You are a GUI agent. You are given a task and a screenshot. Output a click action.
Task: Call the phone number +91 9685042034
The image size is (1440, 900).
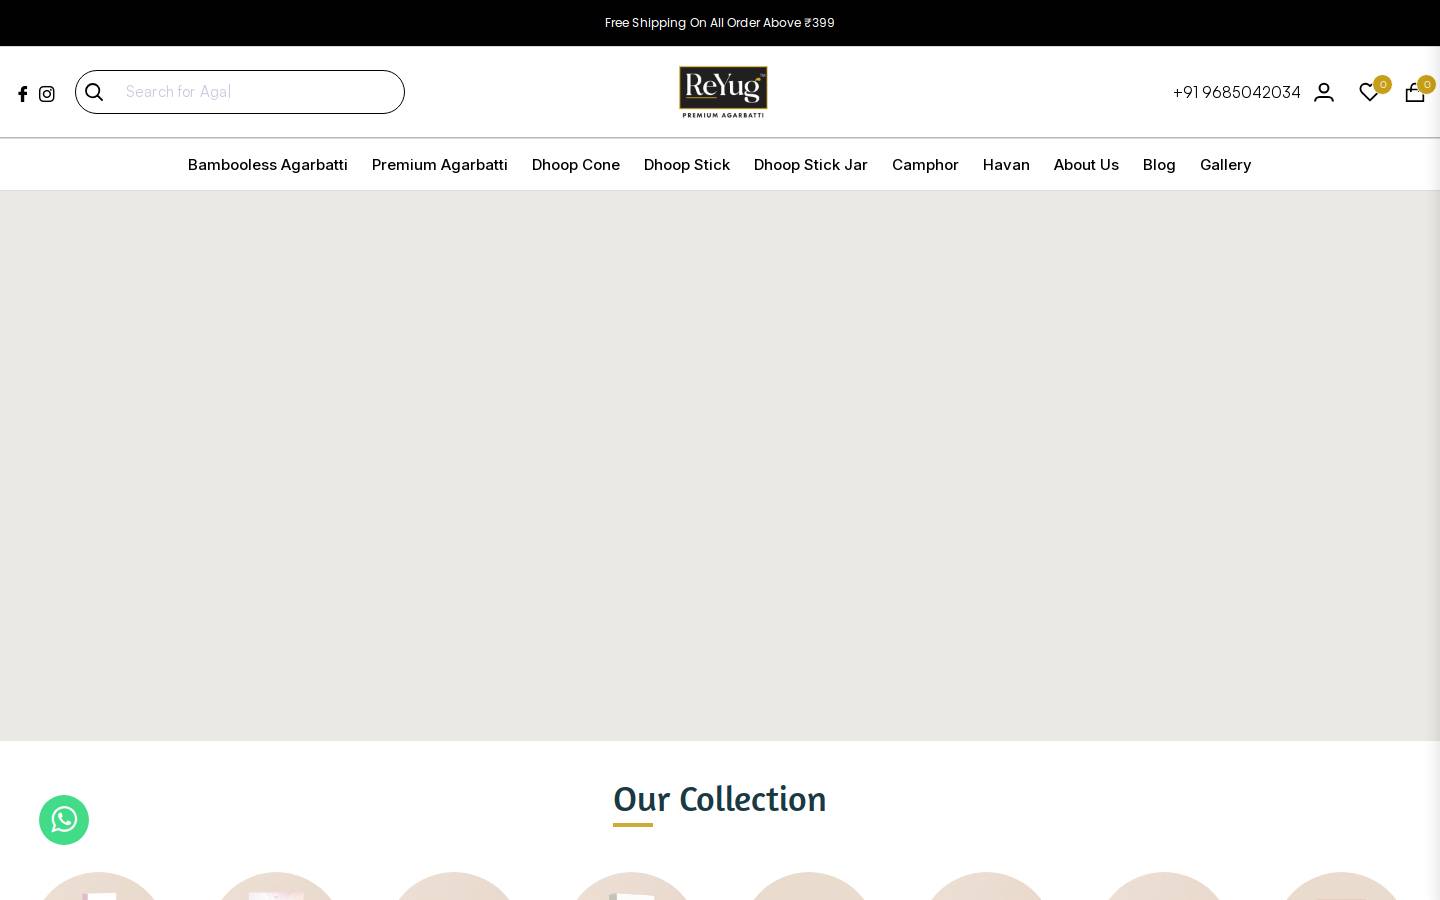point(1237,92)
